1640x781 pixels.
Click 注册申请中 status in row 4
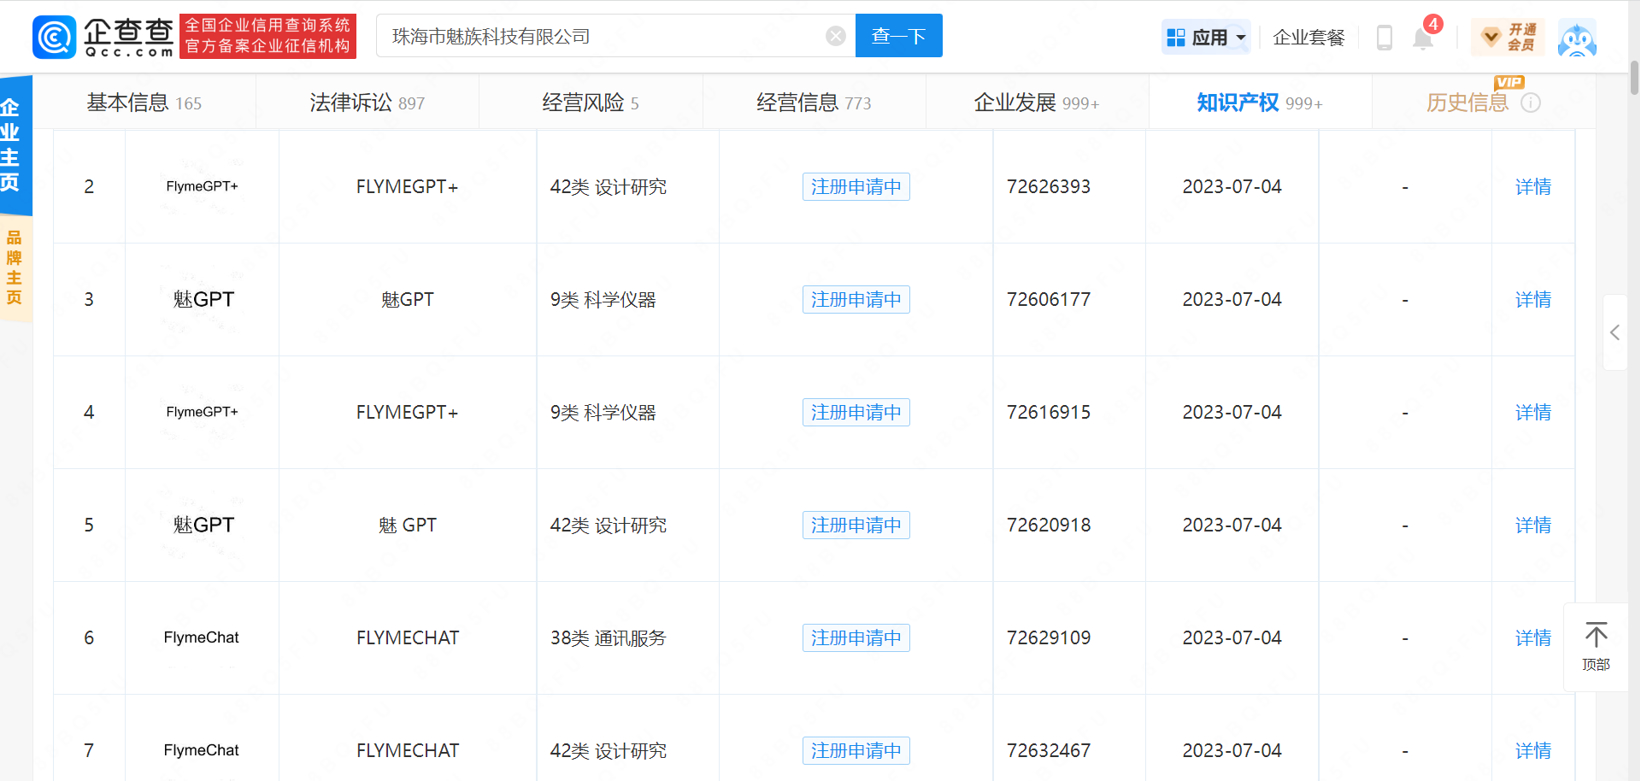[856, 412]
